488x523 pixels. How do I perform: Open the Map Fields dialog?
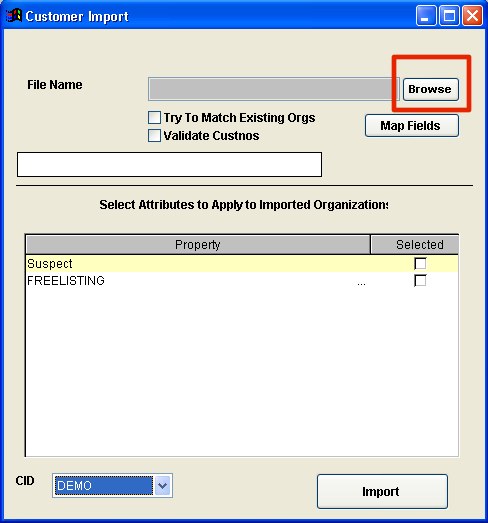[412, 126]
